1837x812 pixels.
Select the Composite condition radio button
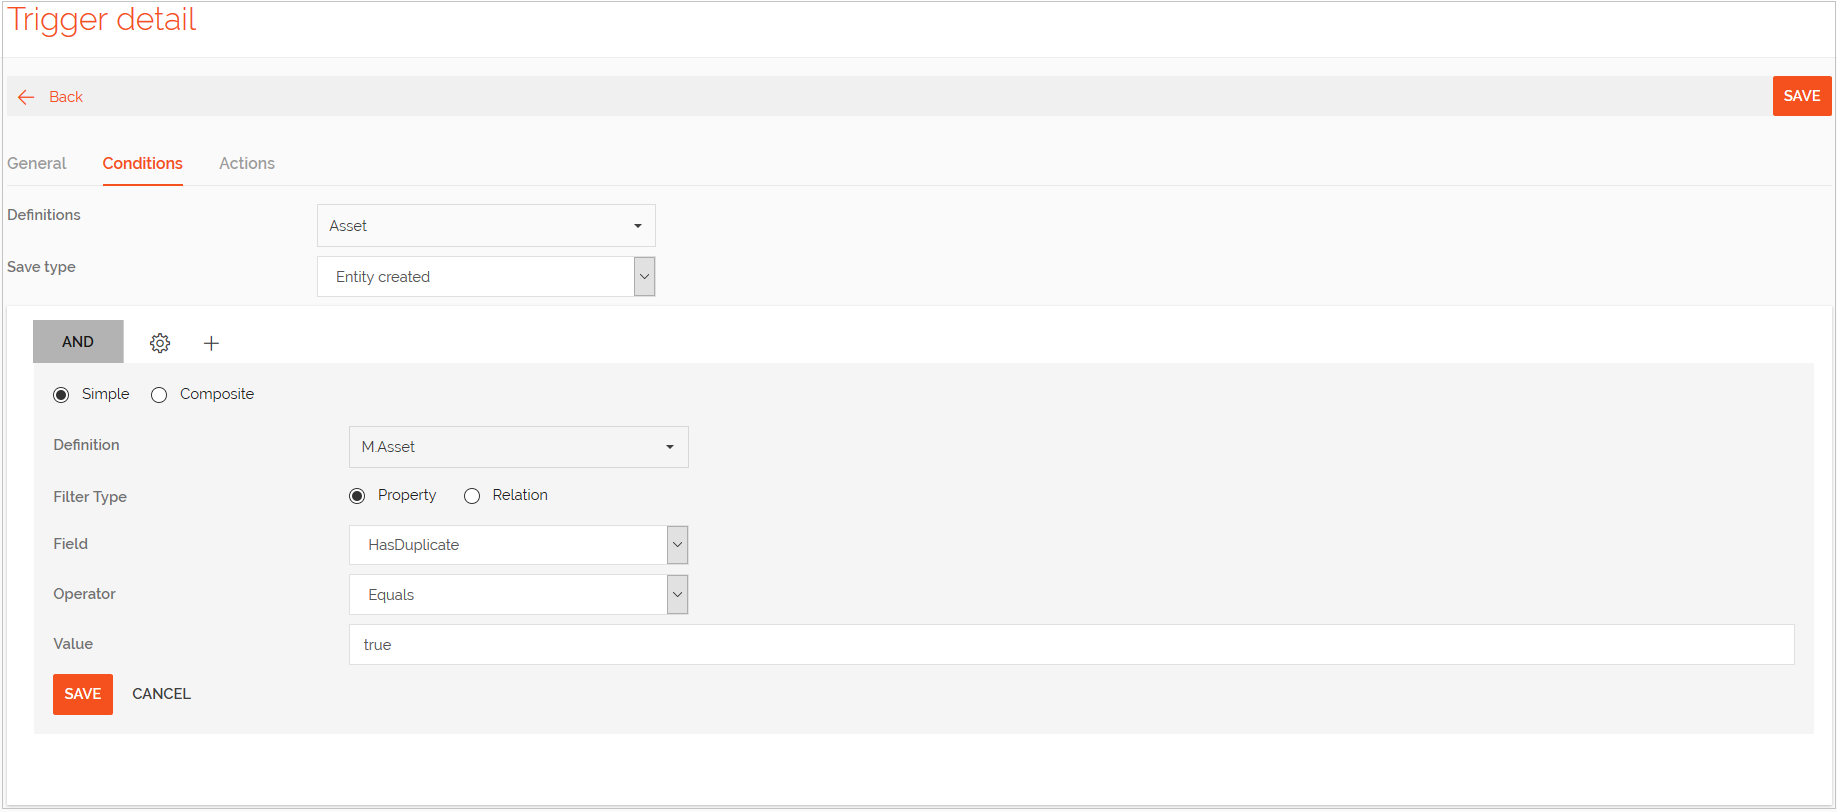(x=158, y=394)
